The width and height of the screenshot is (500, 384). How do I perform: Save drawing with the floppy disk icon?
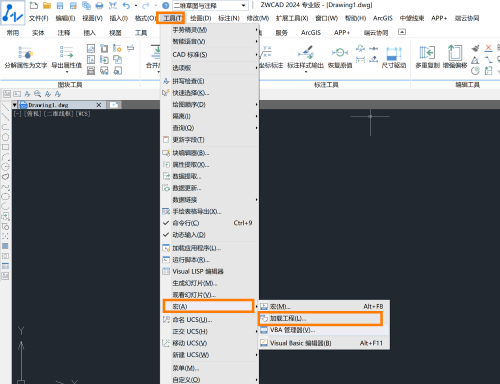[60, 5]
